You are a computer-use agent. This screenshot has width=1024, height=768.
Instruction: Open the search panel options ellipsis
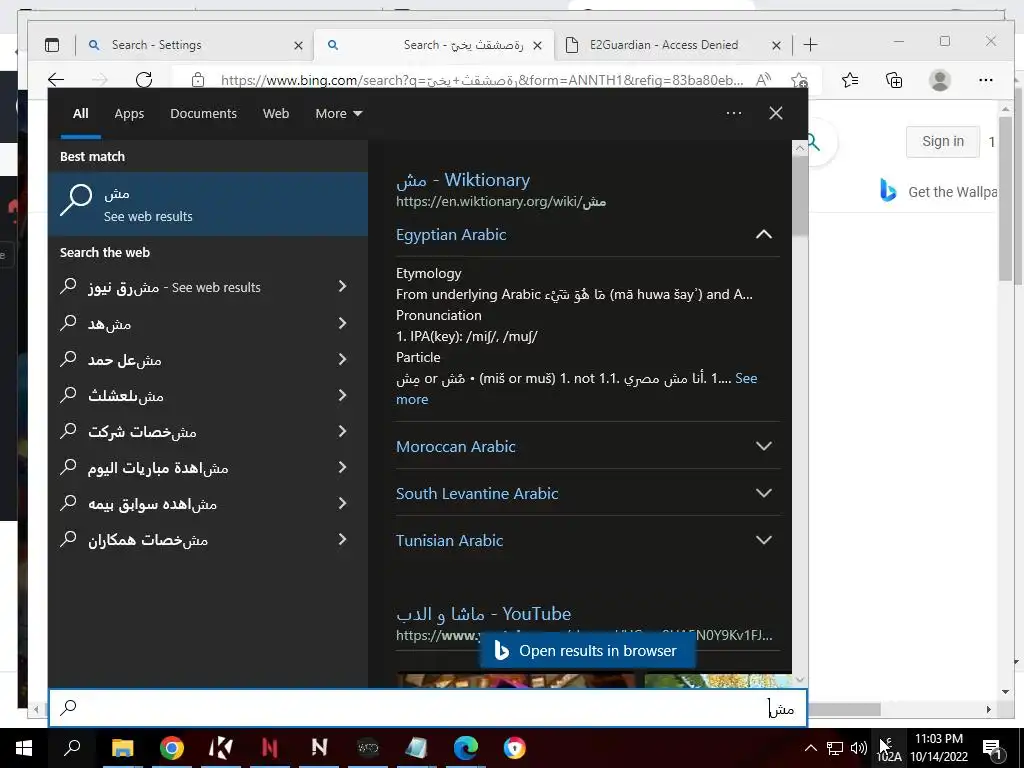[734, 113]
